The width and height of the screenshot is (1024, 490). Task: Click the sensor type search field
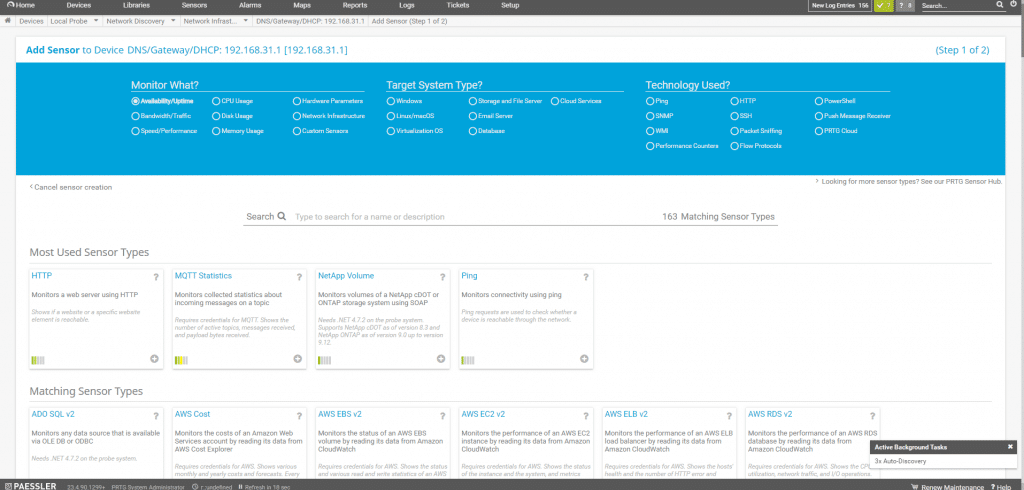pos(473,216)
